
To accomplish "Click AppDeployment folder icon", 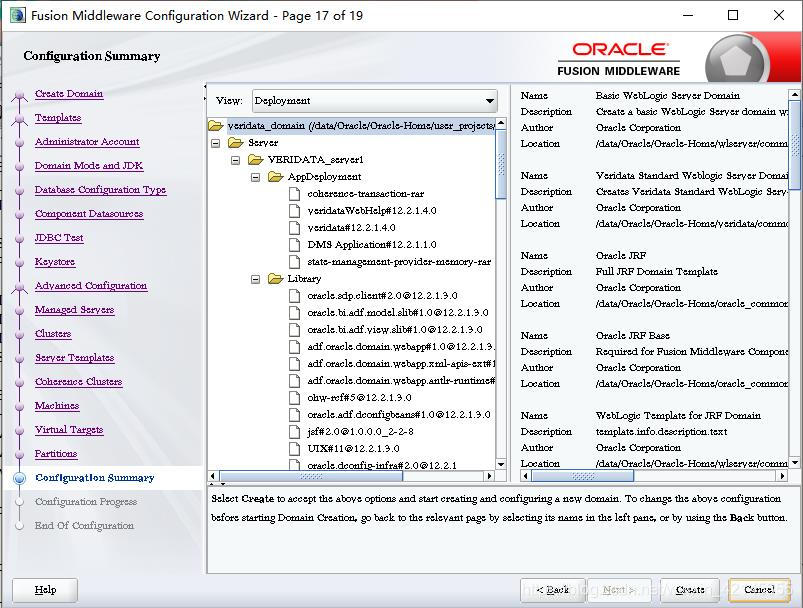I will click(276, 177).
